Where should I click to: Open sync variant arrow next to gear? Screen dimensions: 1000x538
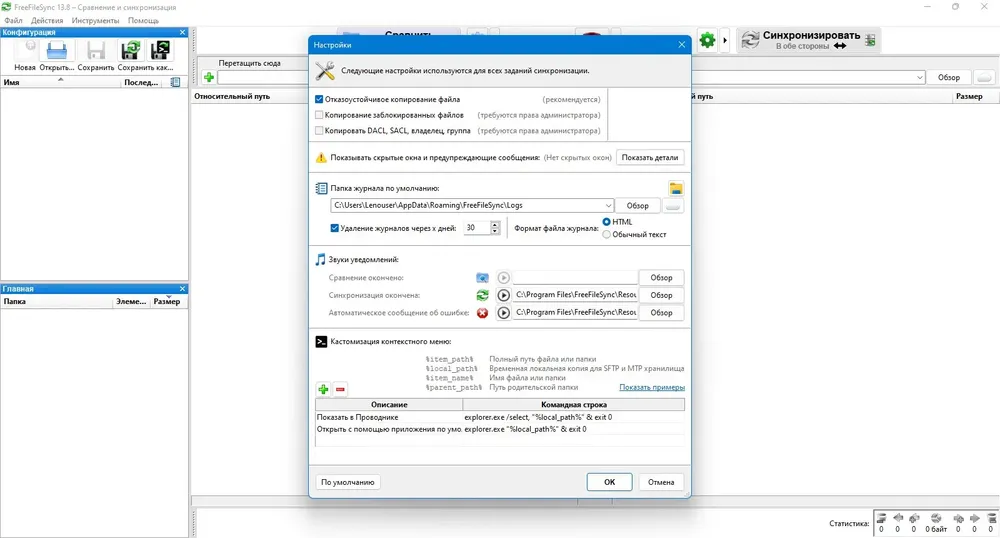click(x=724, y=40)
